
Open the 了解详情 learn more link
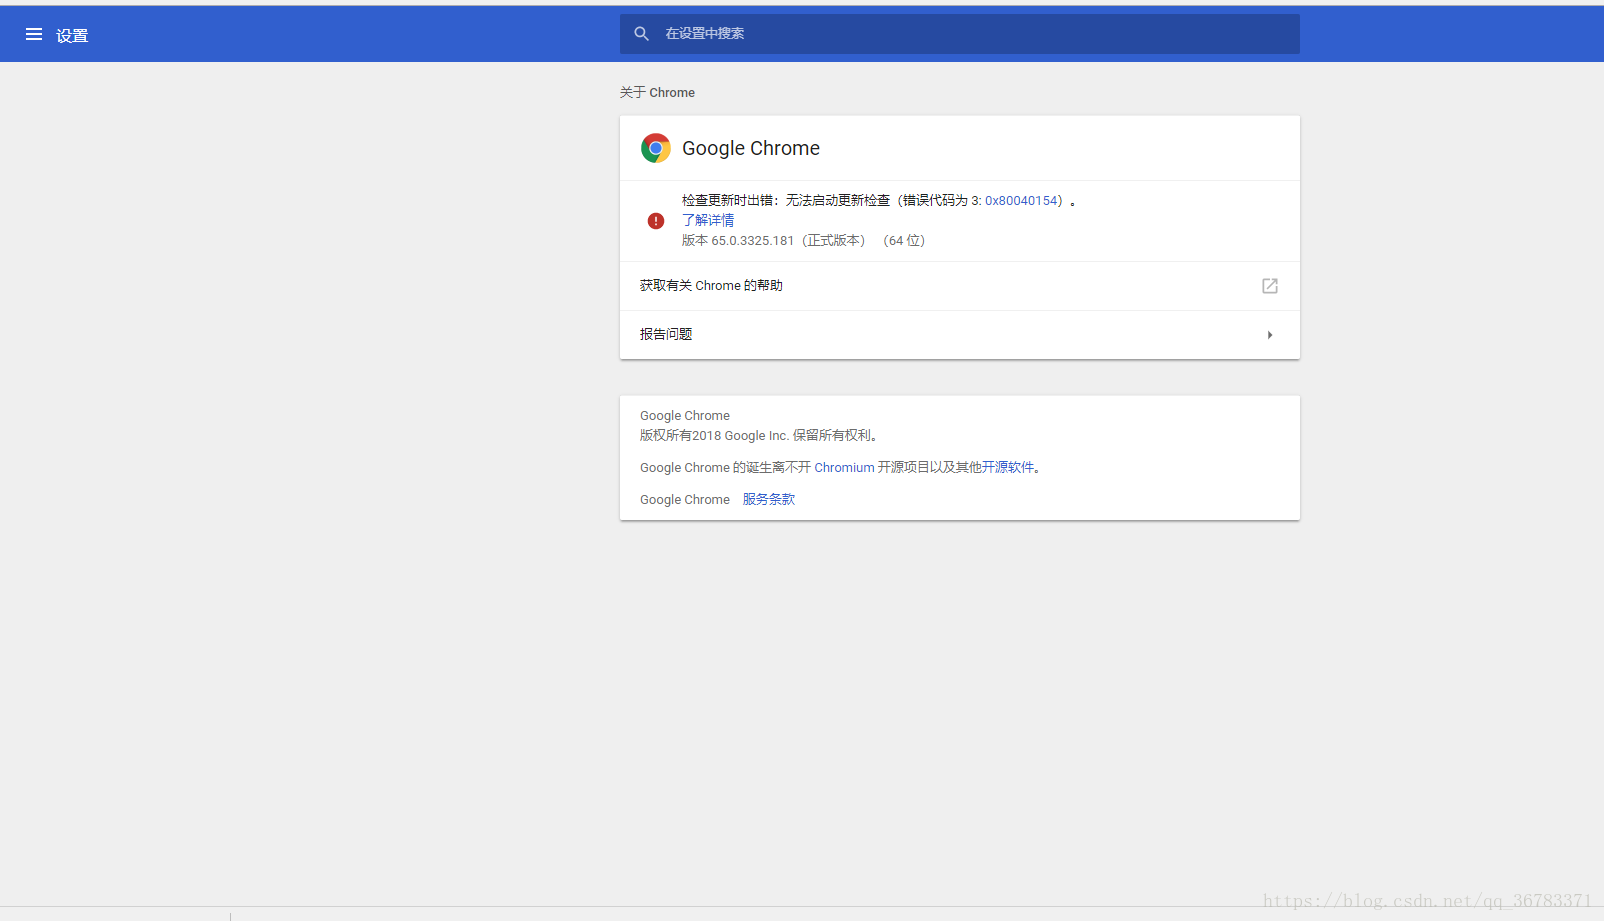pos(708,220)
